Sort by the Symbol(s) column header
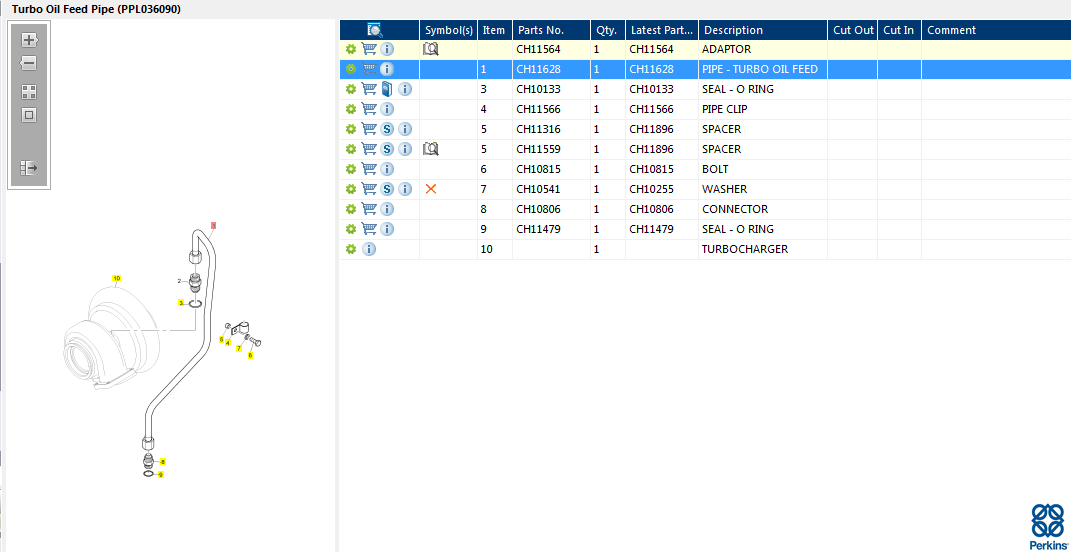This screenshot has height=552, width=1071. [x=448, y=30]
